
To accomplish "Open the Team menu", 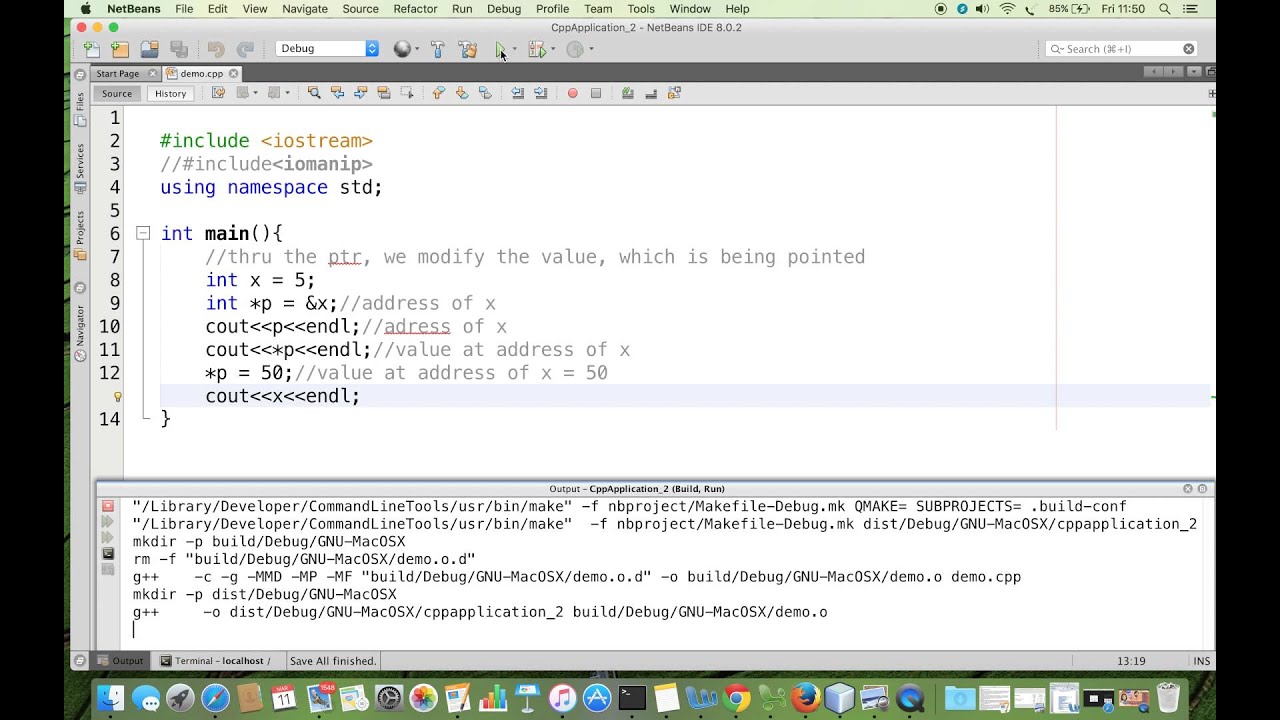I will [598, 9].
